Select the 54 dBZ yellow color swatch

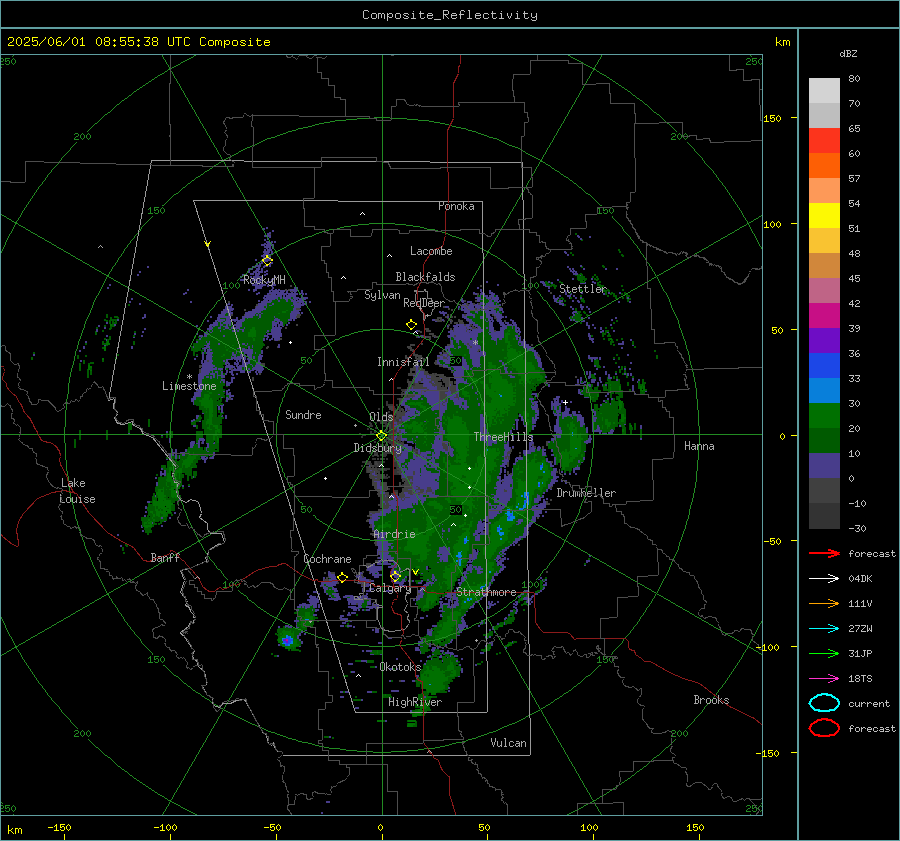click(x=824, y=216)
